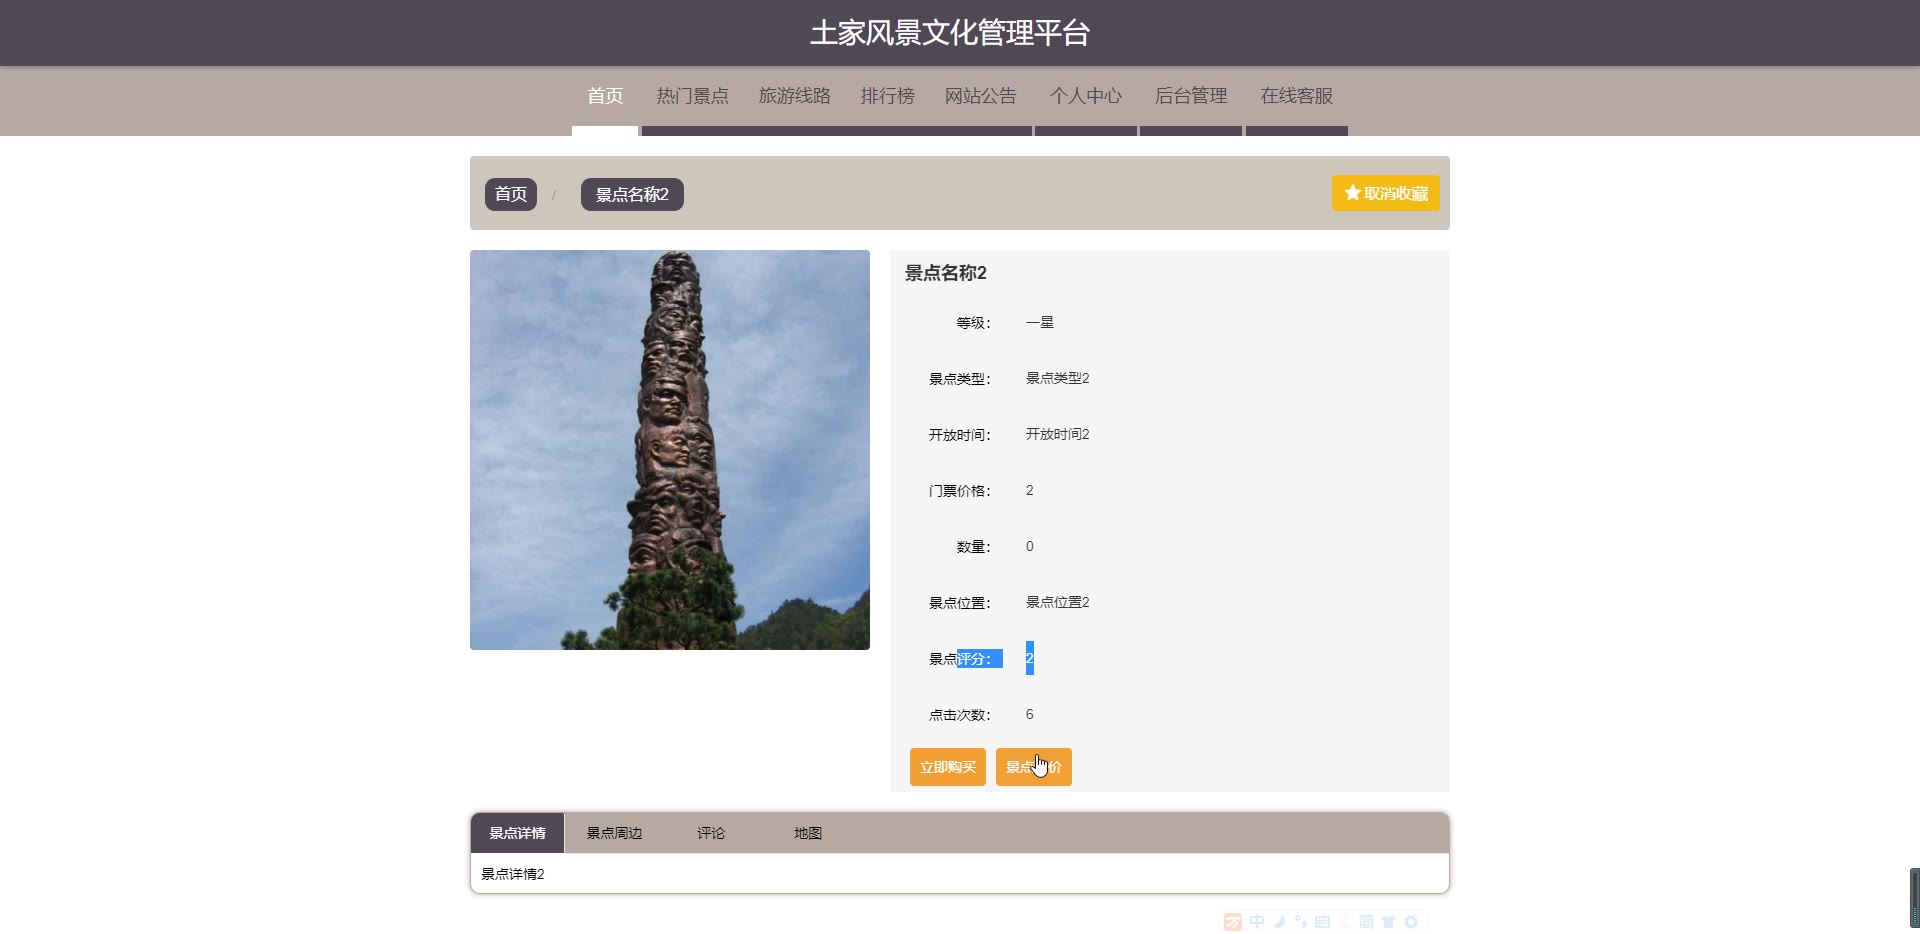This screenshot has width=1920, height=934.
Task: Open 网站公告 from the navigation bar
Action: click(x=980, y=96)
